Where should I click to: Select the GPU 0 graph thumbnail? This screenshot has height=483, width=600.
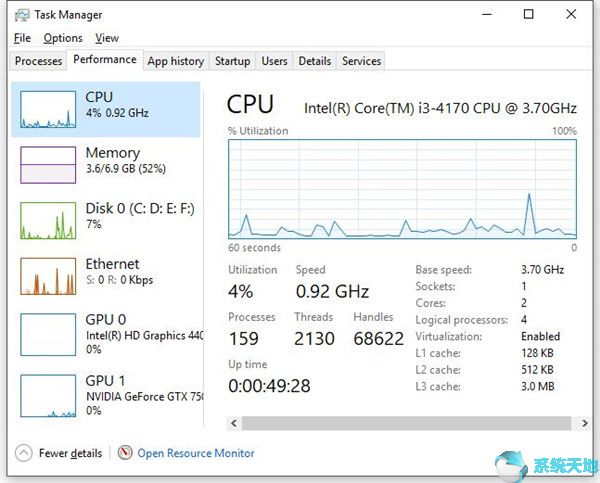[48, 333]
